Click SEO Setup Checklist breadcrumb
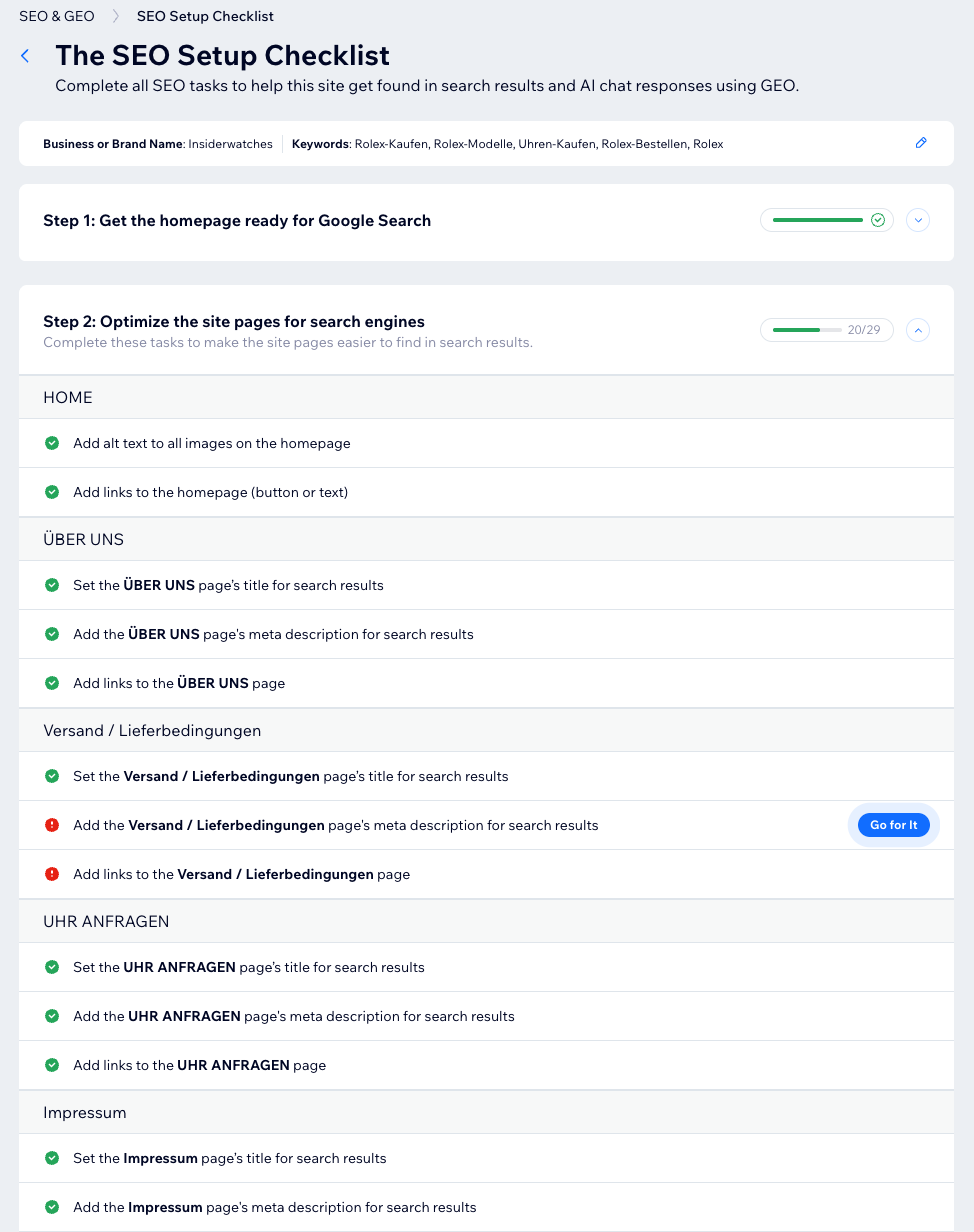This screenshot has height=1232, width=974. (205, 16)
